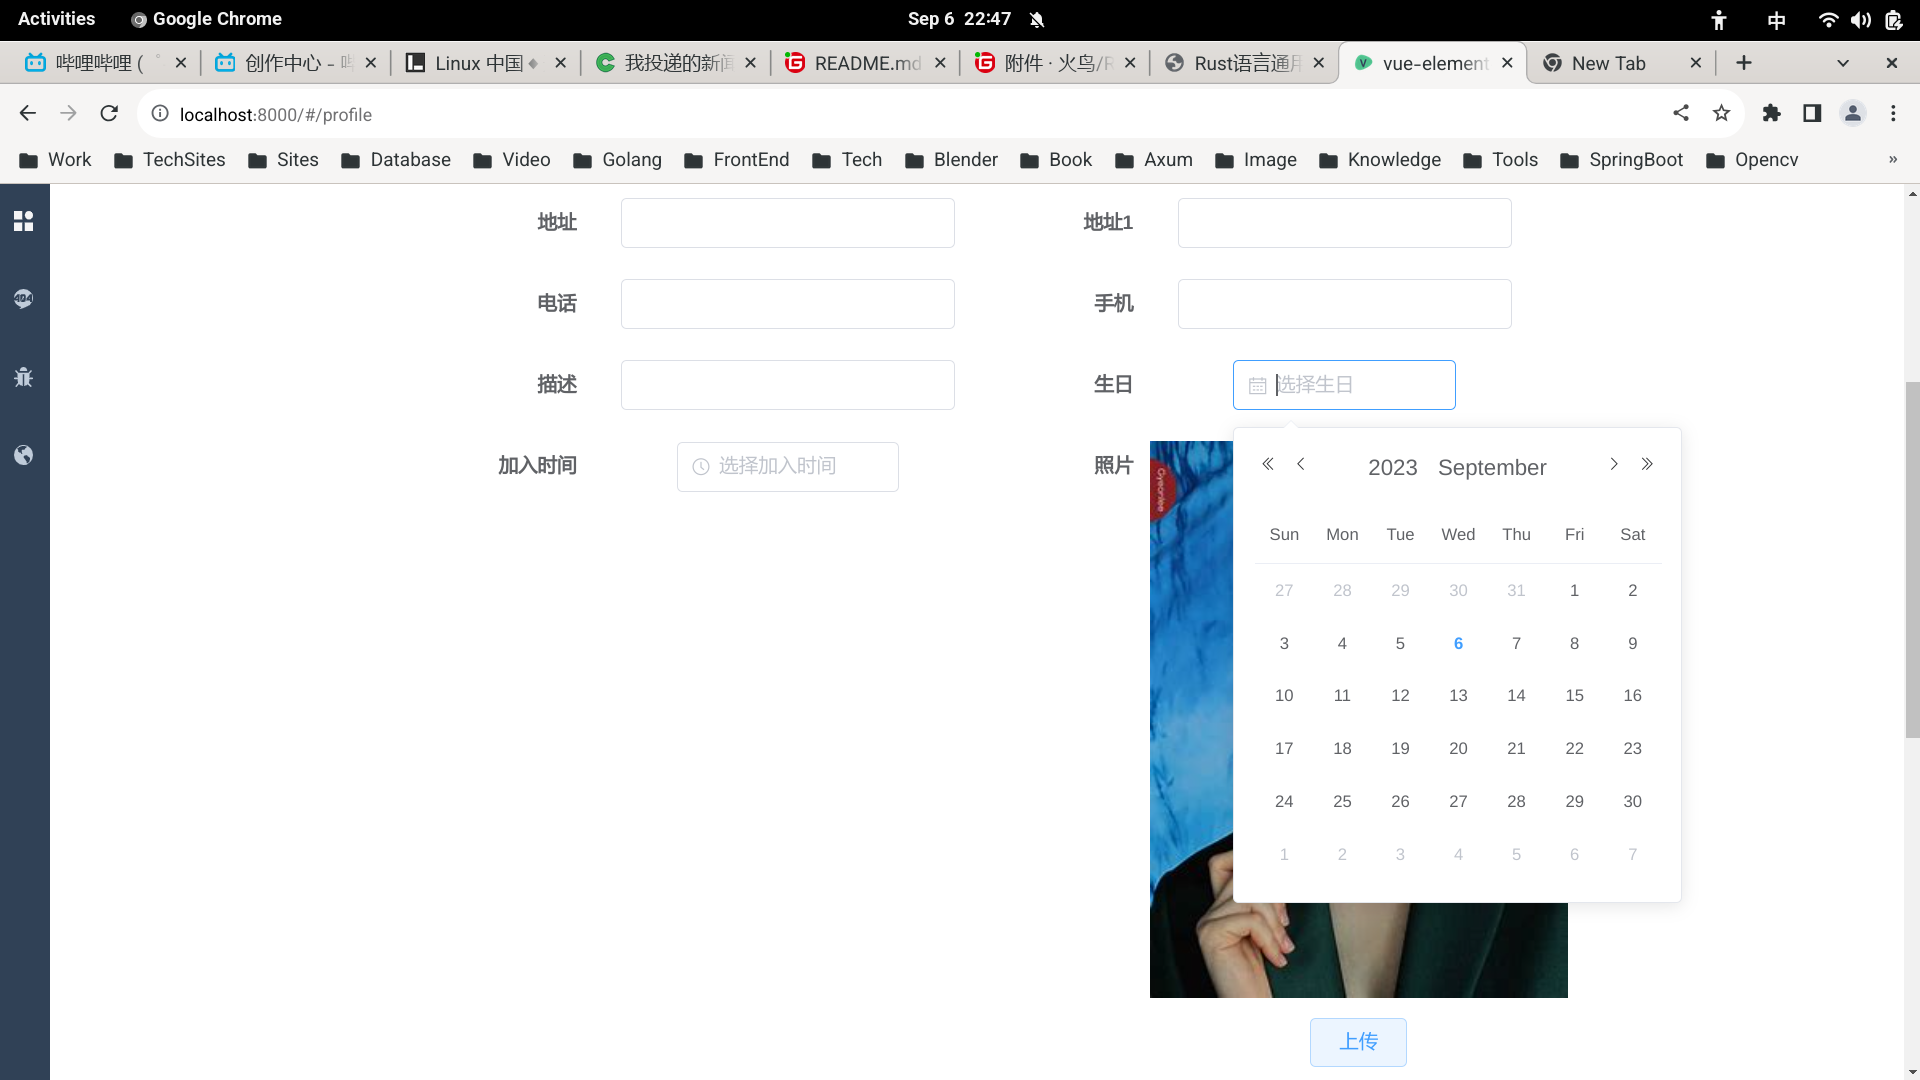Expand browser bookmarks bar overflow arrow

pos(1894,158)
